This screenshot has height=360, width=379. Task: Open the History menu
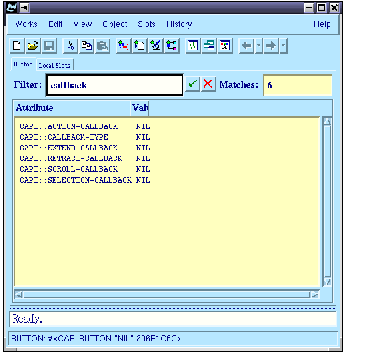point(179,24)
